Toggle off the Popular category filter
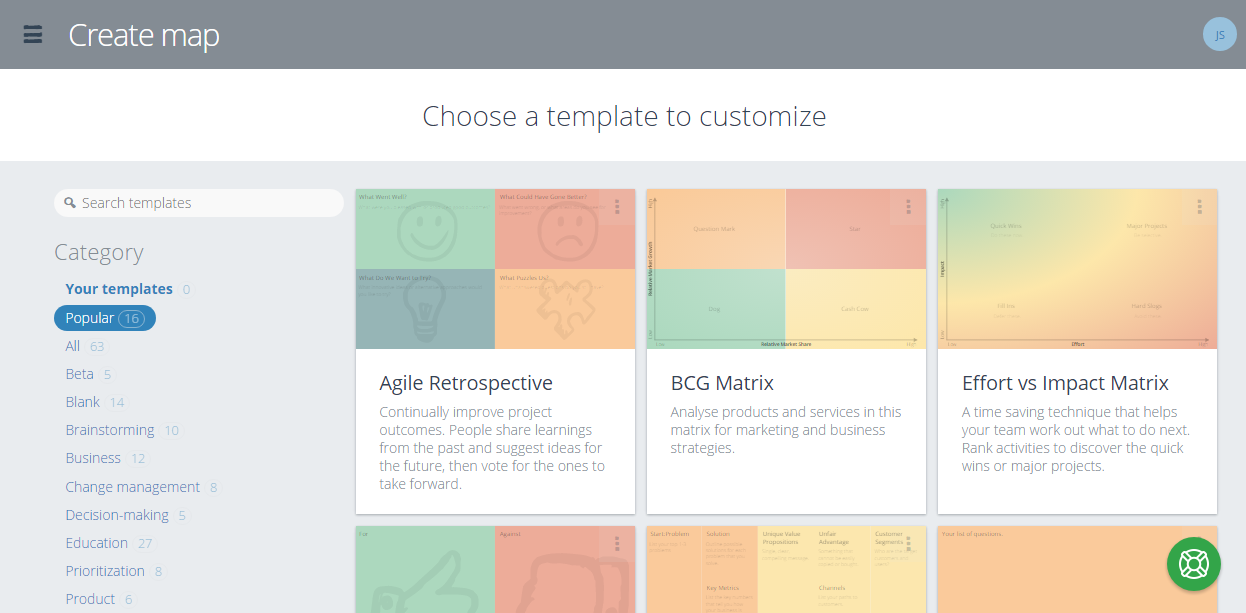This screenshot has height=613, width=1246. [x=104, y=317]
